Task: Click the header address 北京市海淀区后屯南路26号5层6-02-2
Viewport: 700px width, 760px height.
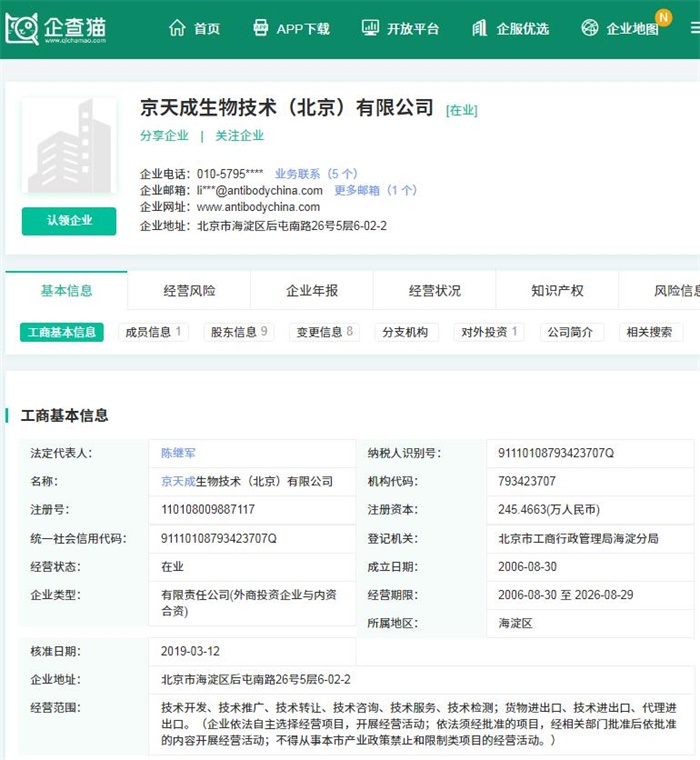Action: pos(292,226)
